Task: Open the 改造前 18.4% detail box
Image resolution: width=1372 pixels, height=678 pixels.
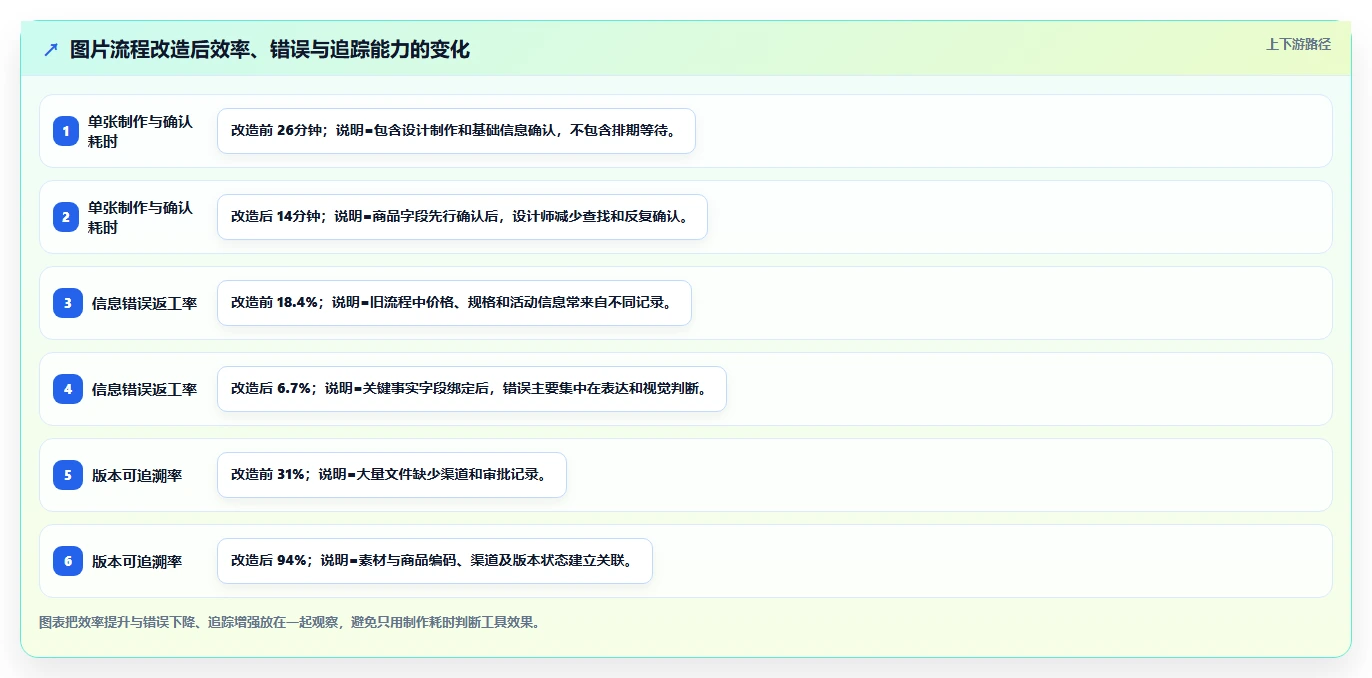Action: pos(454,303)
